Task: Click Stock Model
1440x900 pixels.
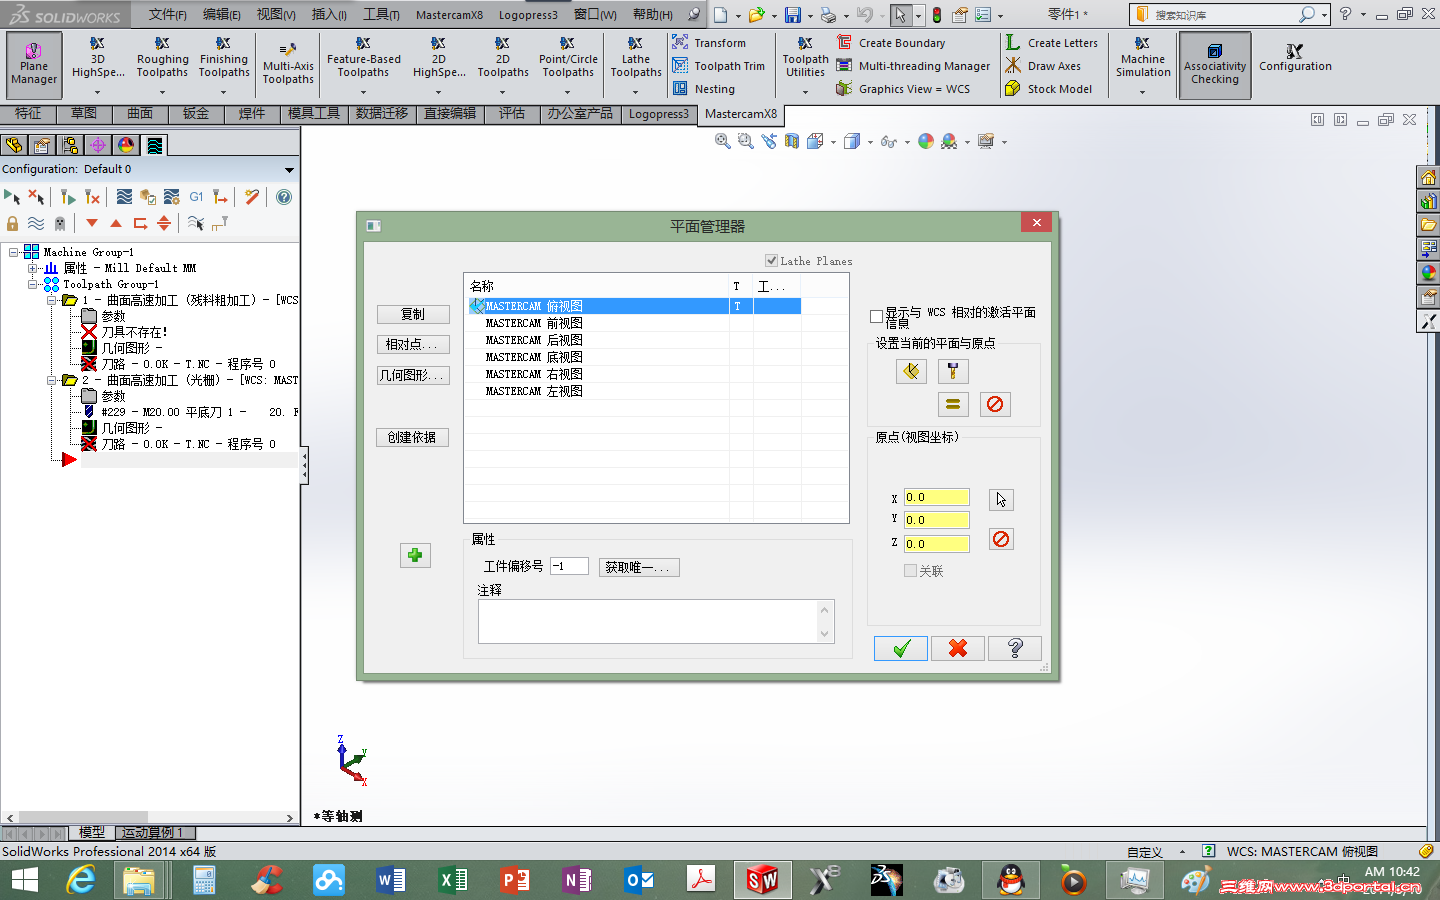Action: [x=1048, y=89]
